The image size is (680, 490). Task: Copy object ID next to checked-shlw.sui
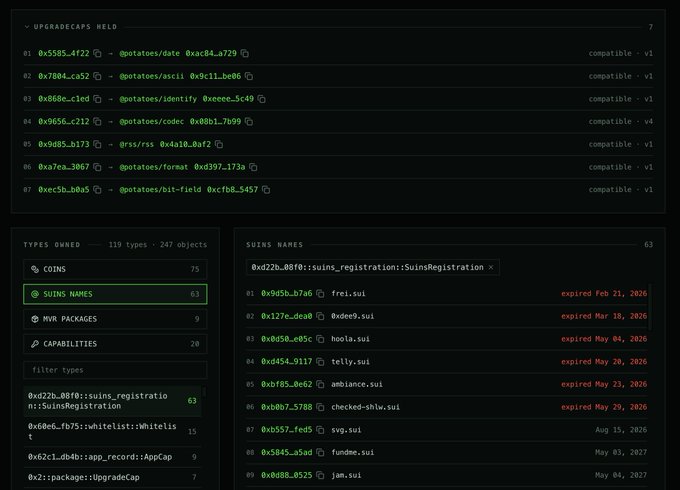(x=320, y=407)
